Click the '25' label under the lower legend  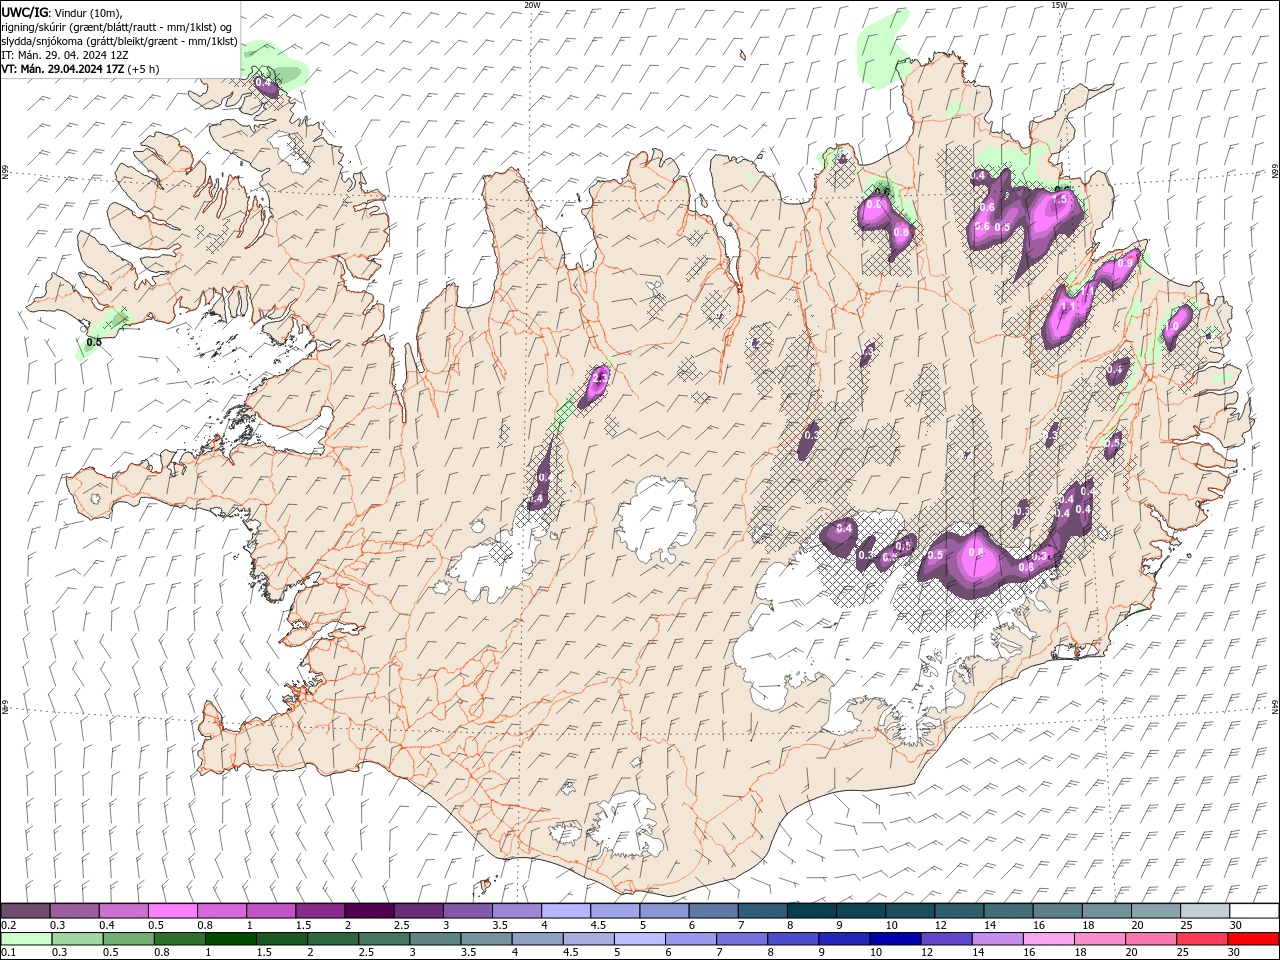coord(1182,953)
